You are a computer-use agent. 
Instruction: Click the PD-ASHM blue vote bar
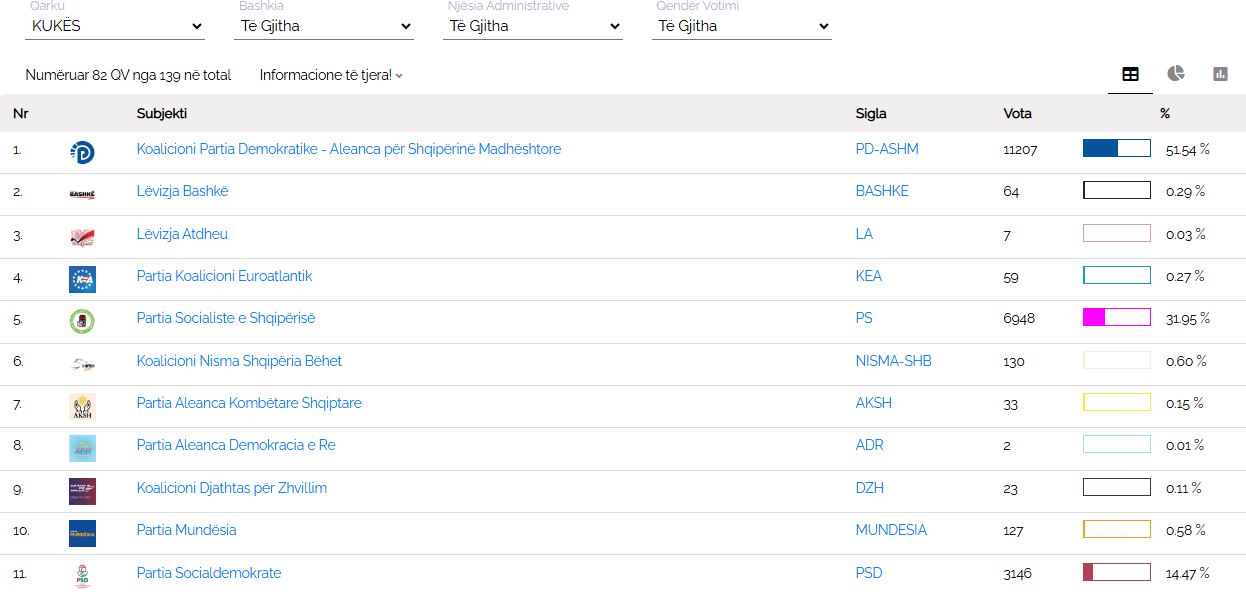pos(1117,148)
